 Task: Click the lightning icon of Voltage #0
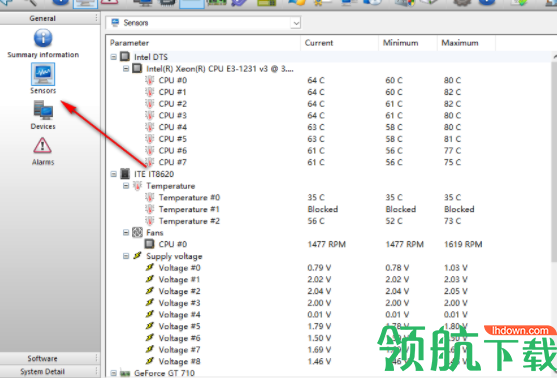(150, 268)
